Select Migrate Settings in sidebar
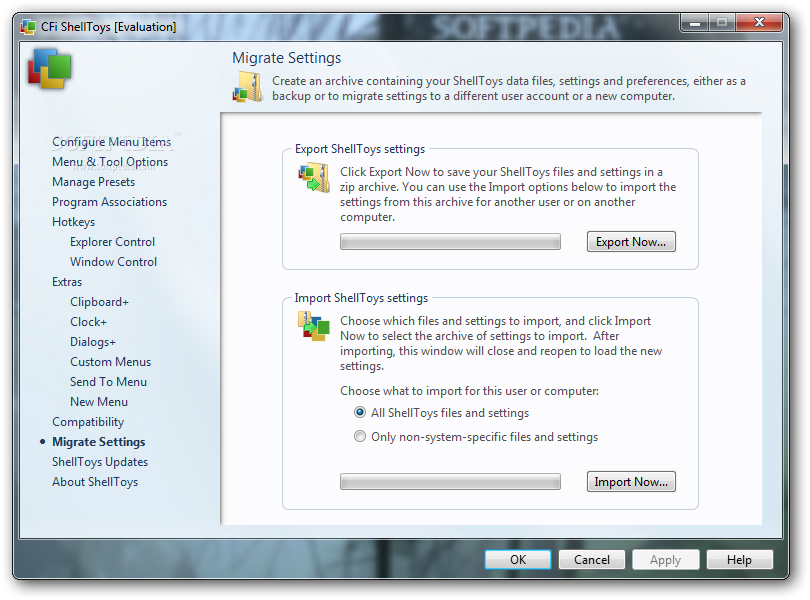Screen dimensions: 810x600 point(98,442)
